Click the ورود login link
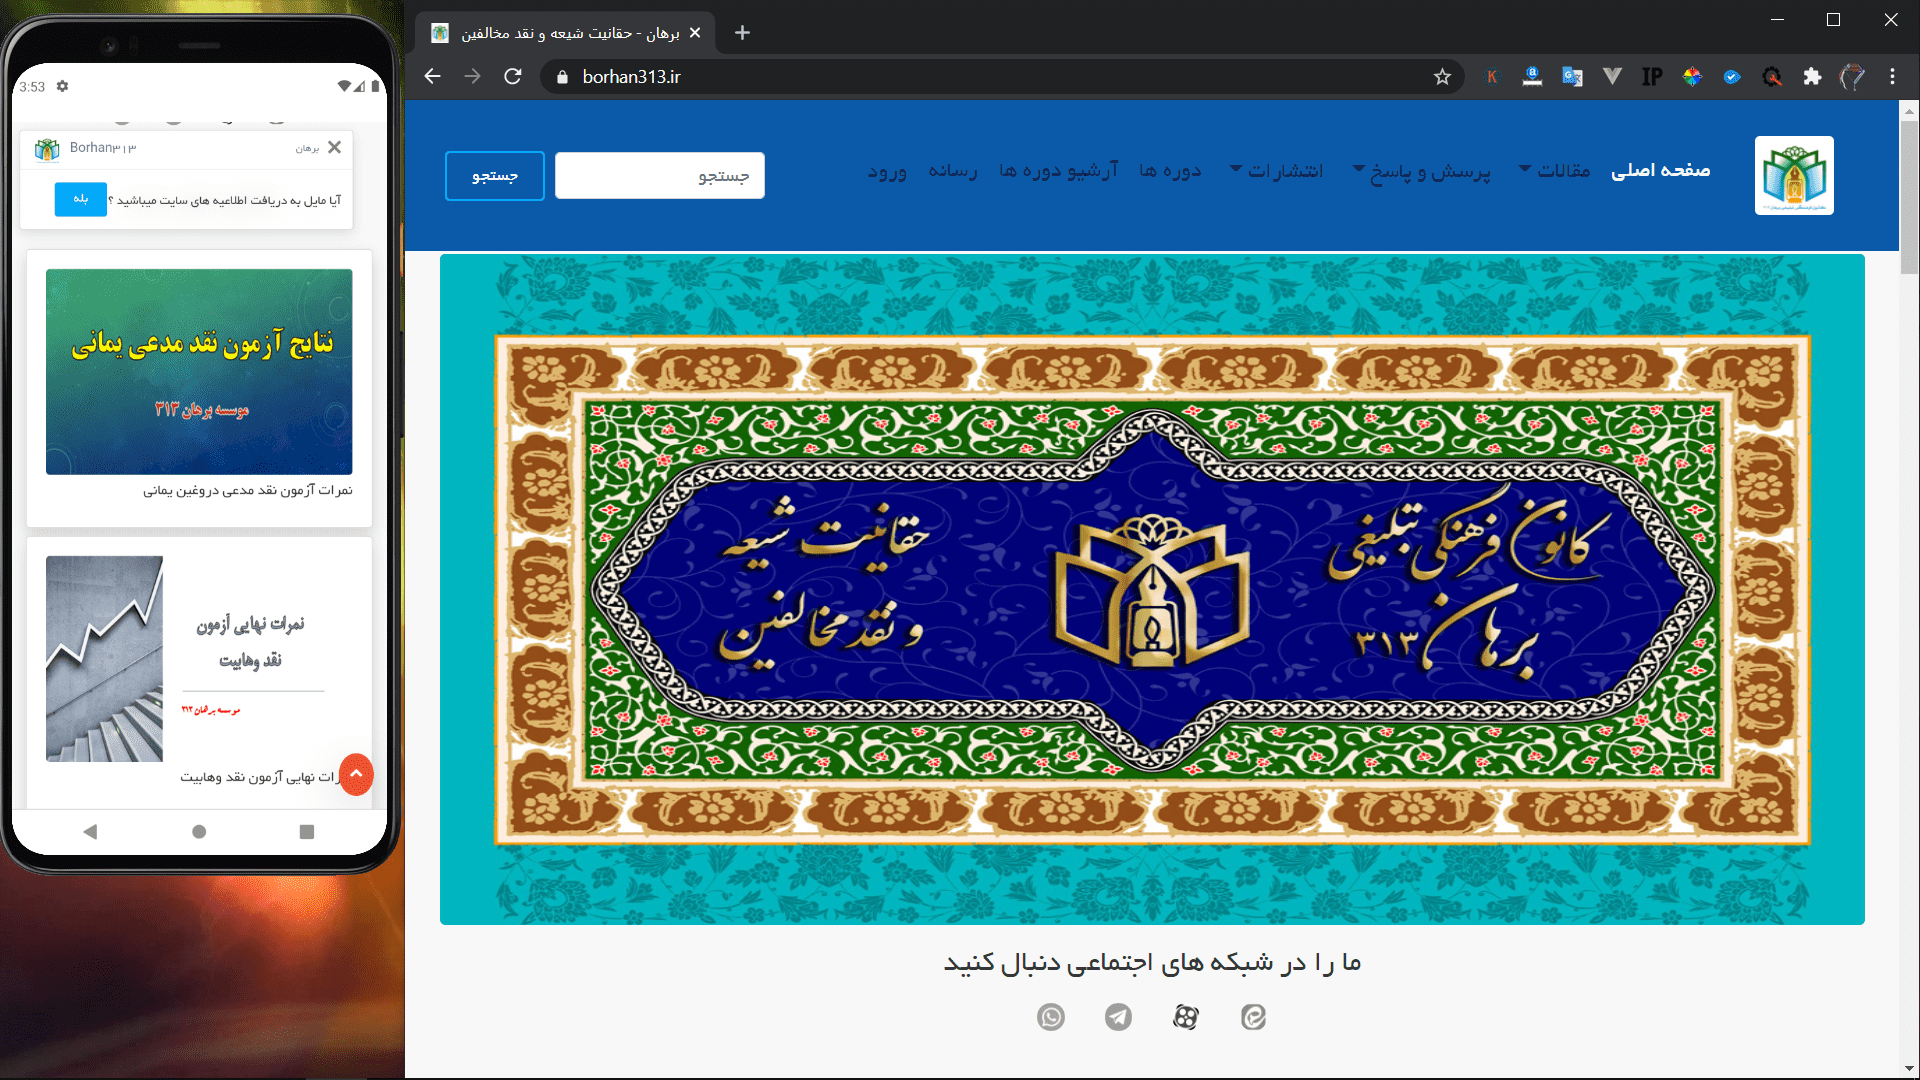This screenshot has height=1080, width=1920. (x=887, y=171)
